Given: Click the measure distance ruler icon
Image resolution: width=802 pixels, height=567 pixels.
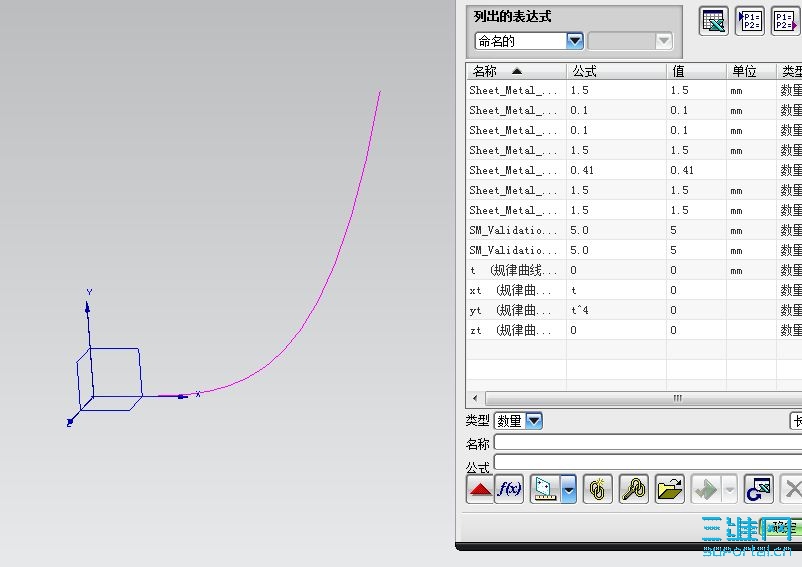Looking at the screenshot, I should [x=545, y=489].
